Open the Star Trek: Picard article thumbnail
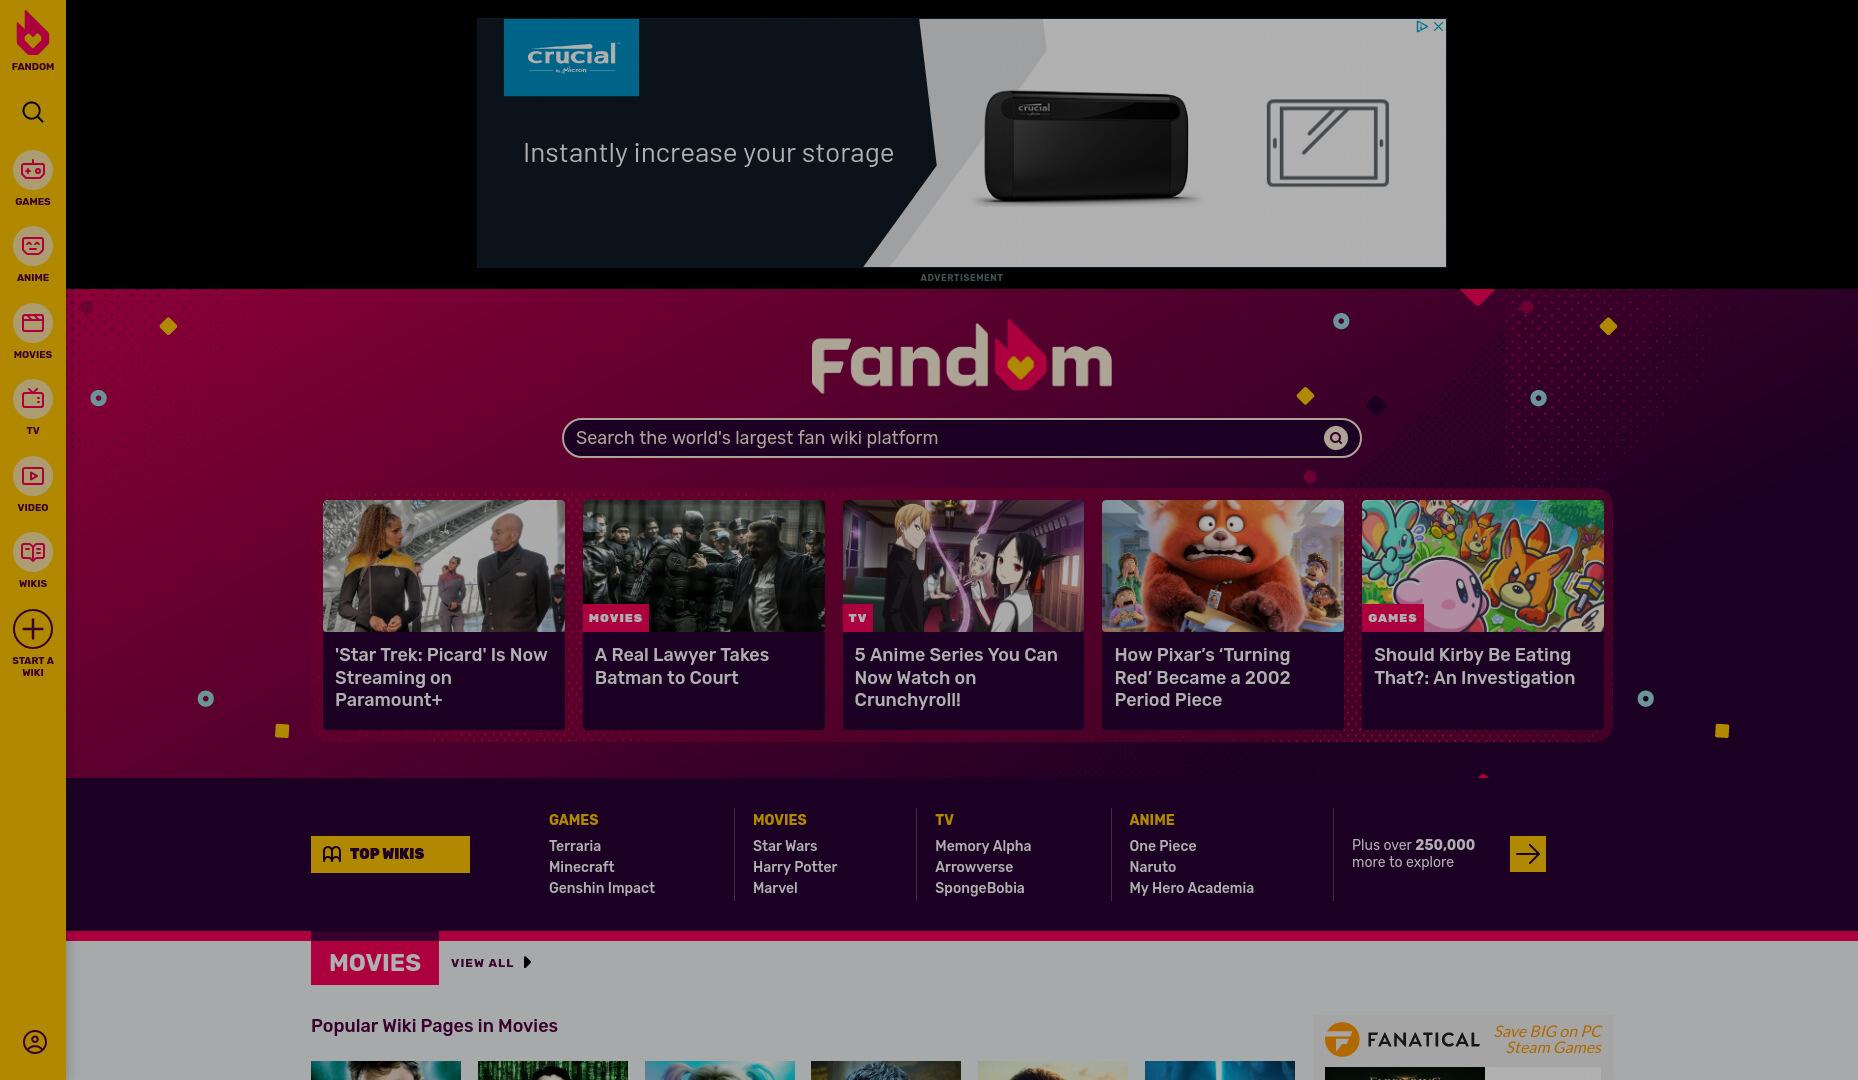 [444, 566]
